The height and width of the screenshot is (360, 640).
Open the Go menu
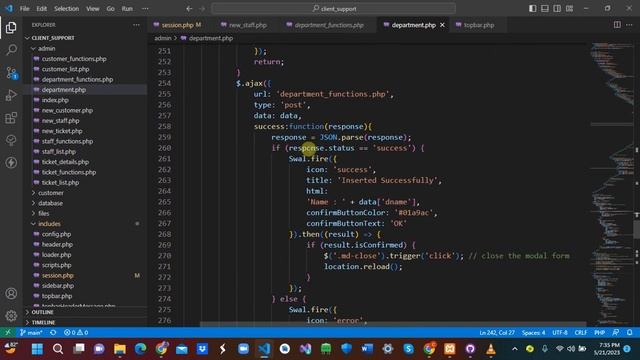[111, 9]
